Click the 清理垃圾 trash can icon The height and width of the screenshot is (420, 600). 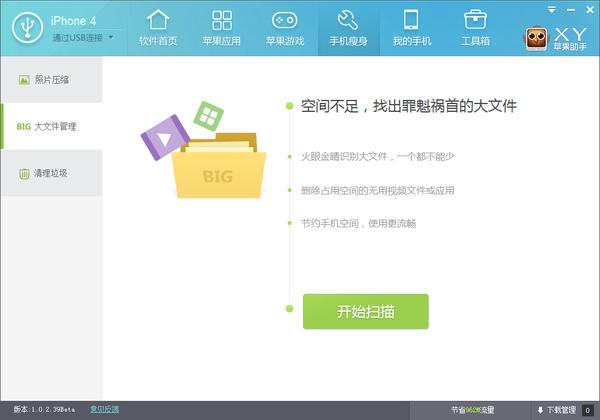pos(24,174)
